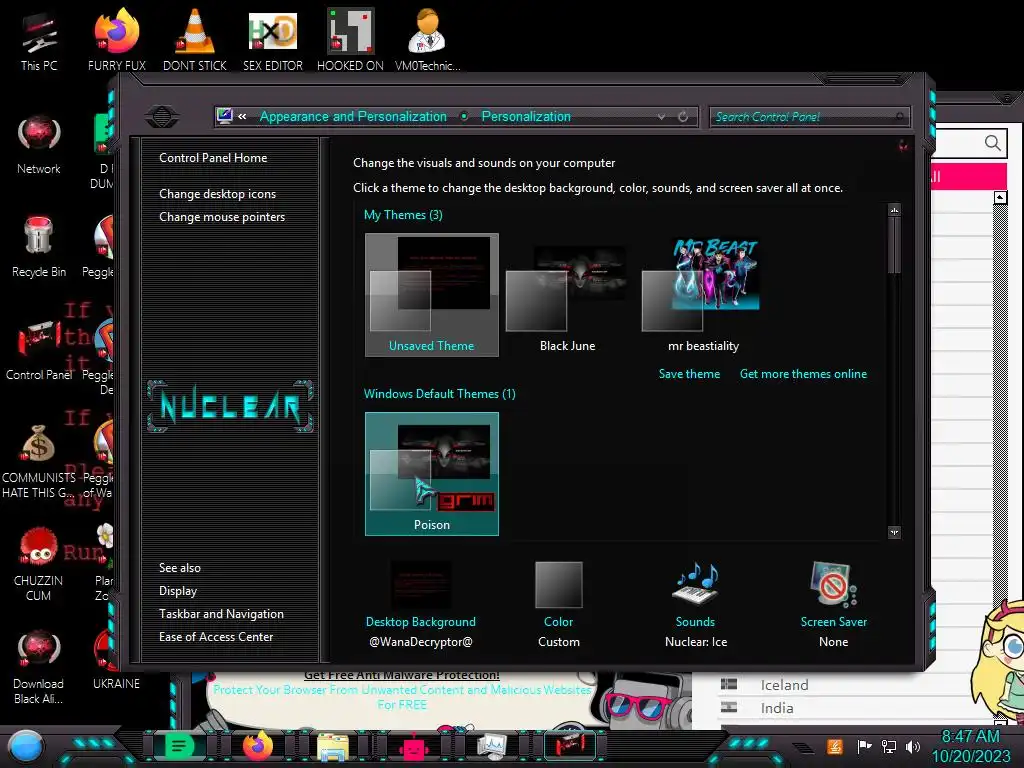Click the taskbar clock showing 8:47 AM
Viewport: 1024px width, 768px height.
970,737
